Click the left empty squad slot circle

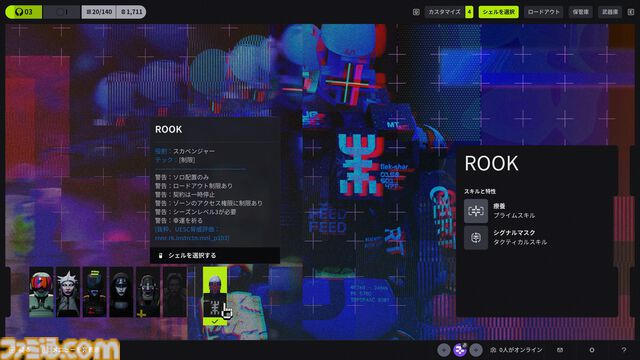pos(444,350)
